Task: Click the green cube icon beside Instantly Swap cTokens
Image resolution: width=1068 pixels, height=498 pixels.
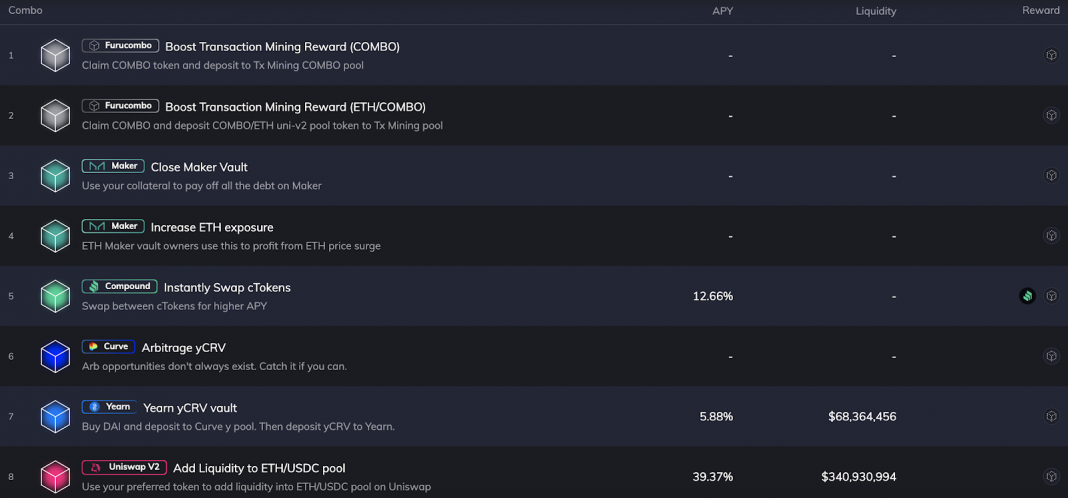Action: coord(55,296)
